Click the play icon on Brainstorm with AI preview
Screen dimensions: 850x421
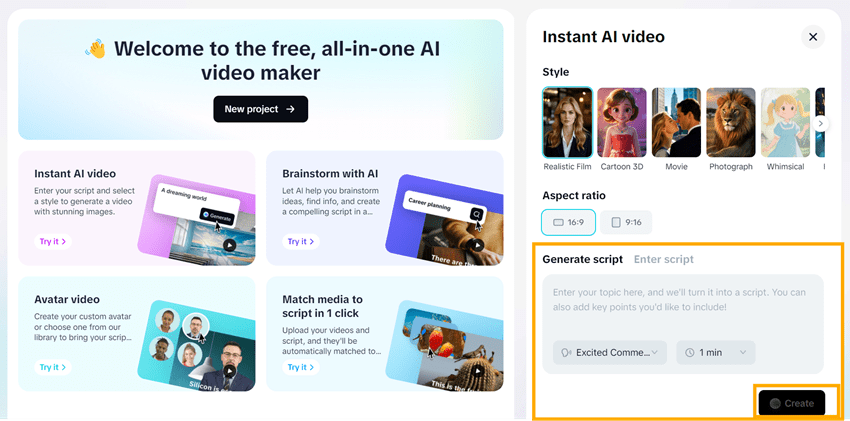(478, 245)
